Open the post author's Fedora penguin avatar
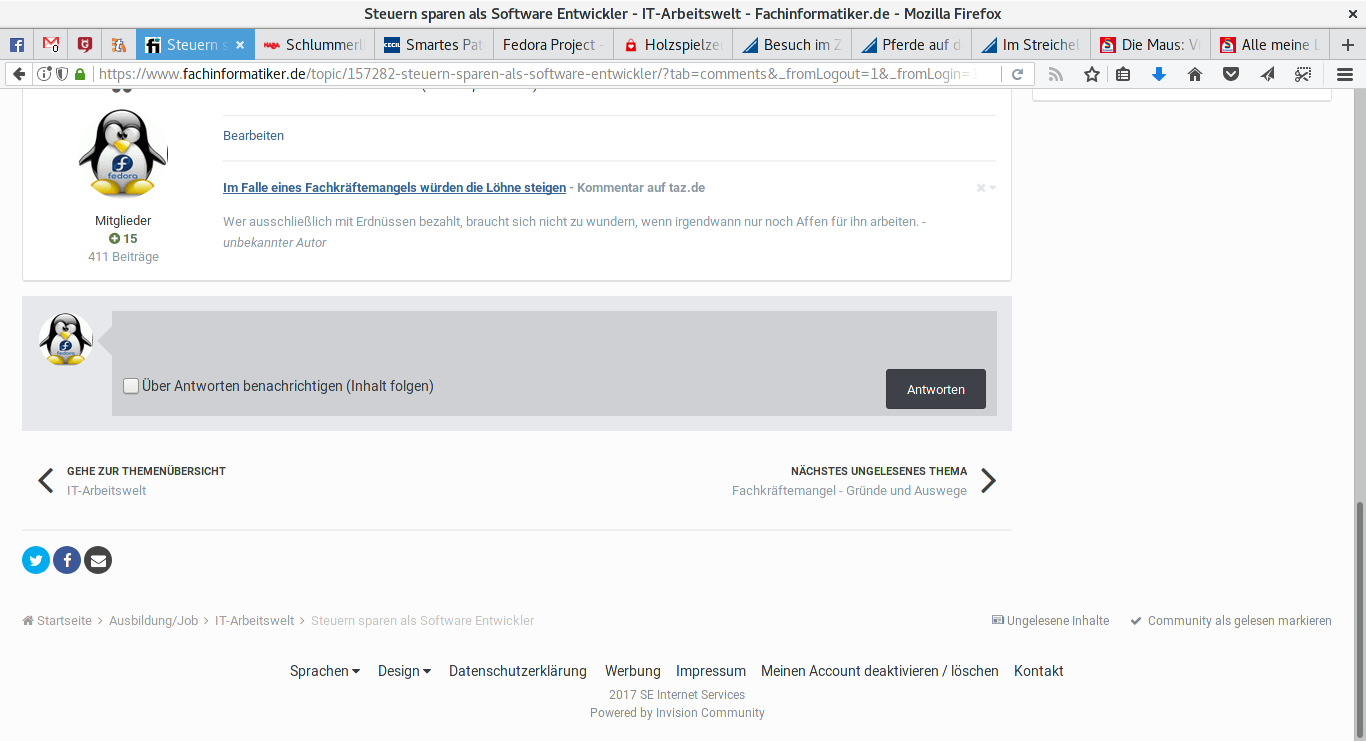The width and height of the screenshot is (1366, 741). coord(123,153)
